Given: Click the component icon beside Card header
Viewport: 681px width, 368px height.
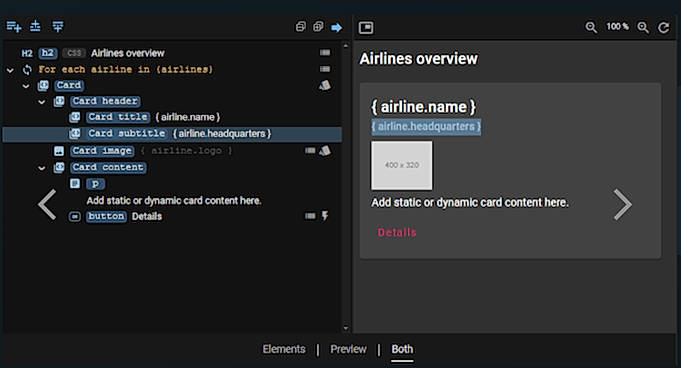Looking at the screenshot, I should point(59,102).
